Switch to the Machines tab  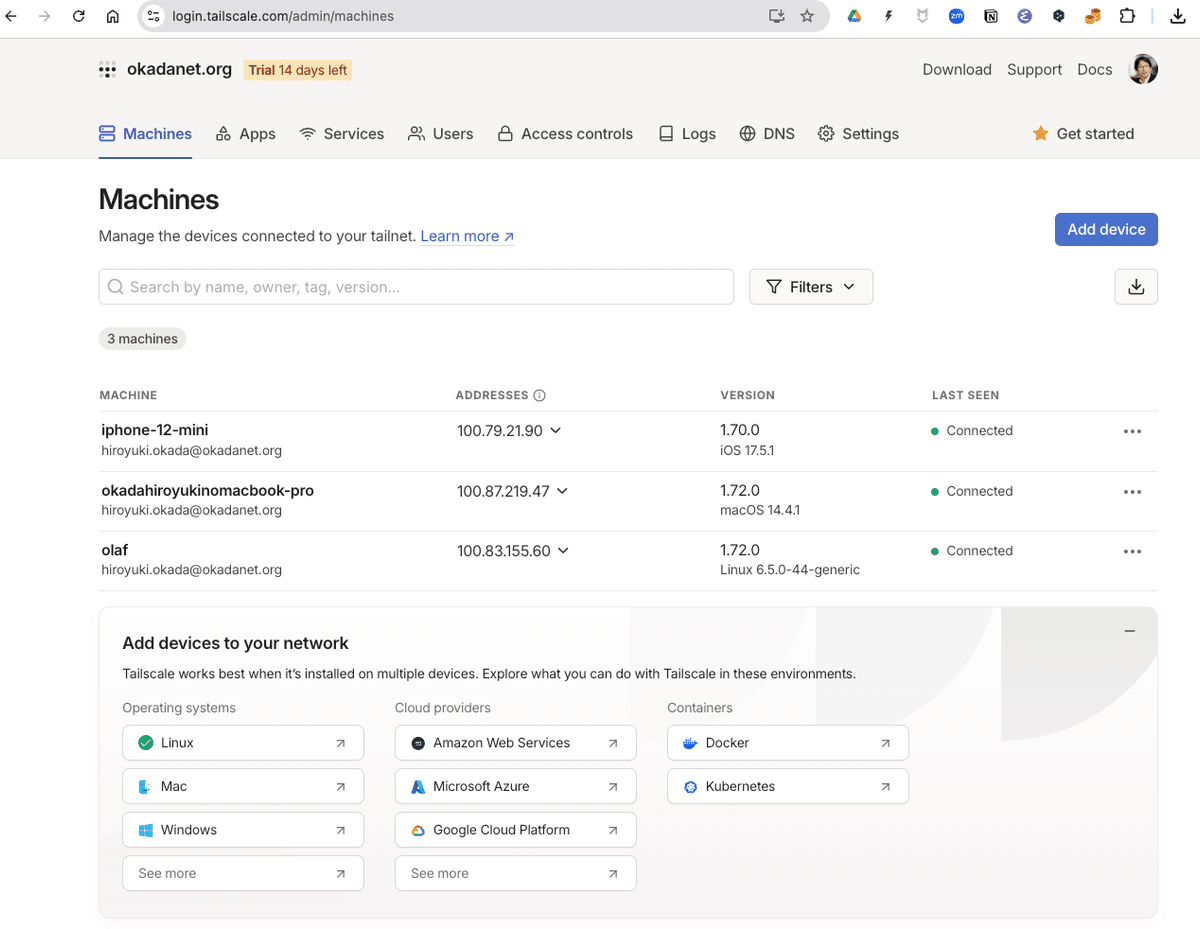[145, 134]
